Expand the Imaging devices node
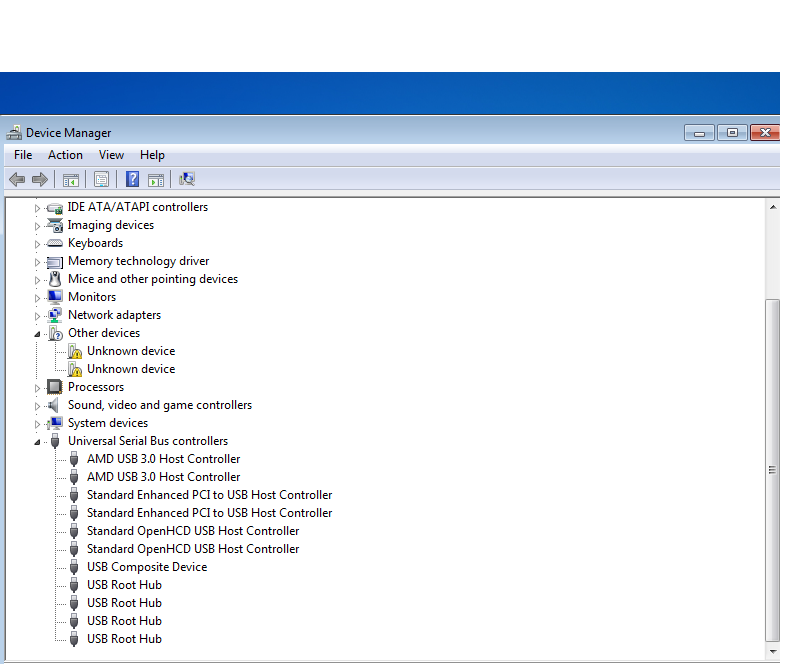 pos(37,226)
